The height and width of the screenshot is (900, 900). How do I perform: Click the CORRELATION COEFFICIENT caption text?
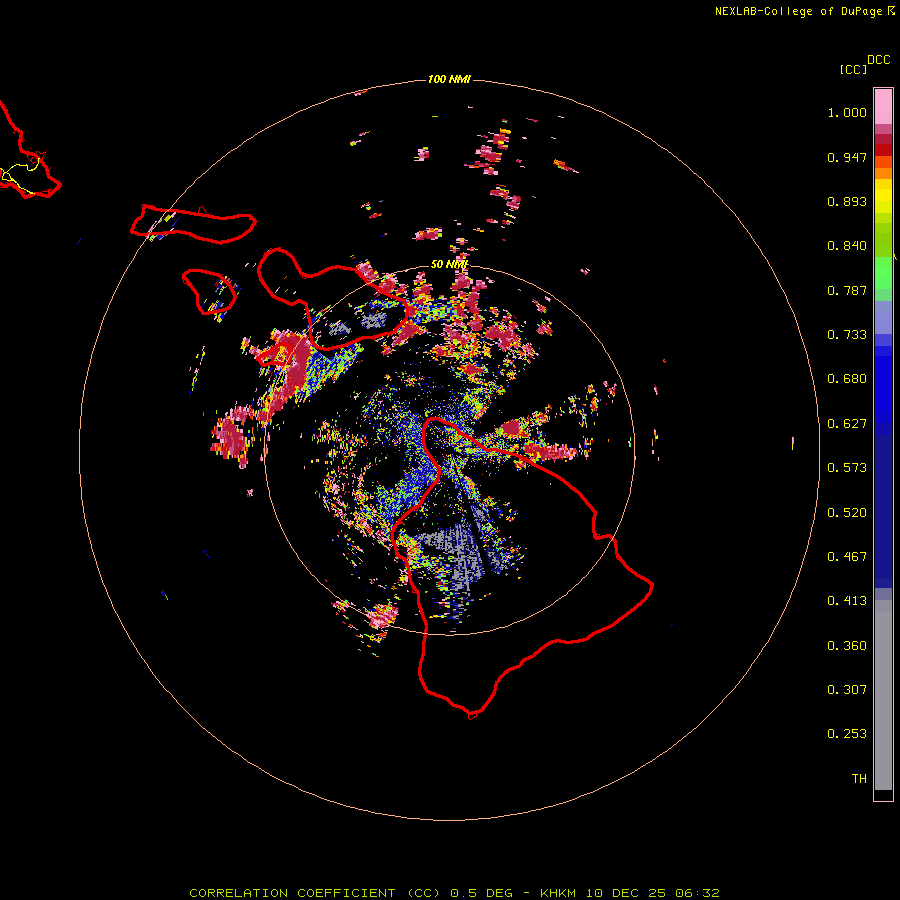[x=292, y=893]
